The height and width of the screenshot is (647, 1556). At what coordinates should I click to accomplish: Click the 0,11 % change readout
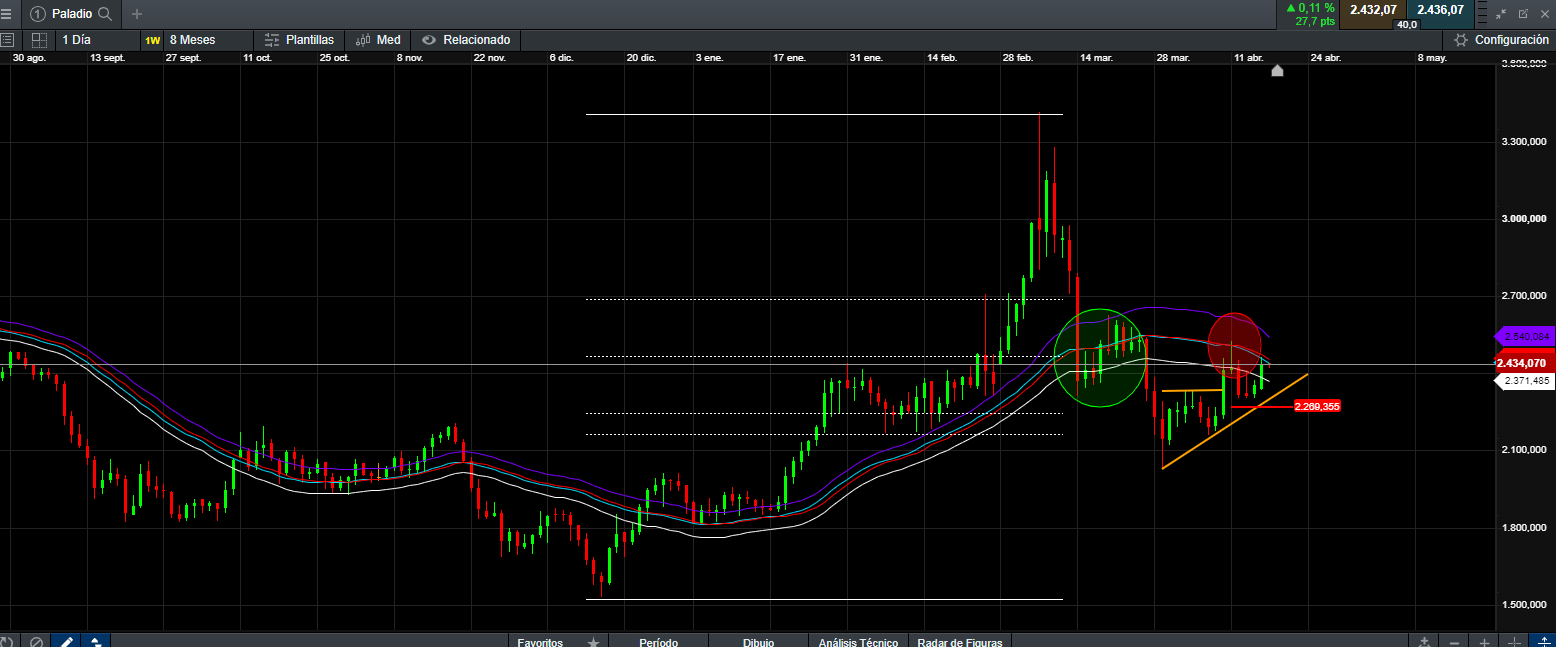coord(1310,8)
